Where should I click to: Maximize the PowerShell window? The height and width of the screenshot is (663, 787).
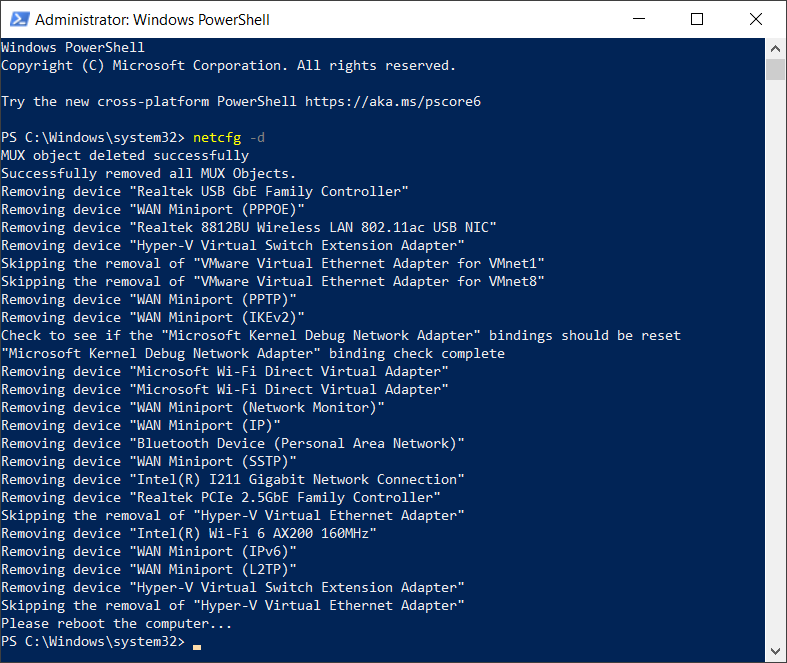(697, 19)
